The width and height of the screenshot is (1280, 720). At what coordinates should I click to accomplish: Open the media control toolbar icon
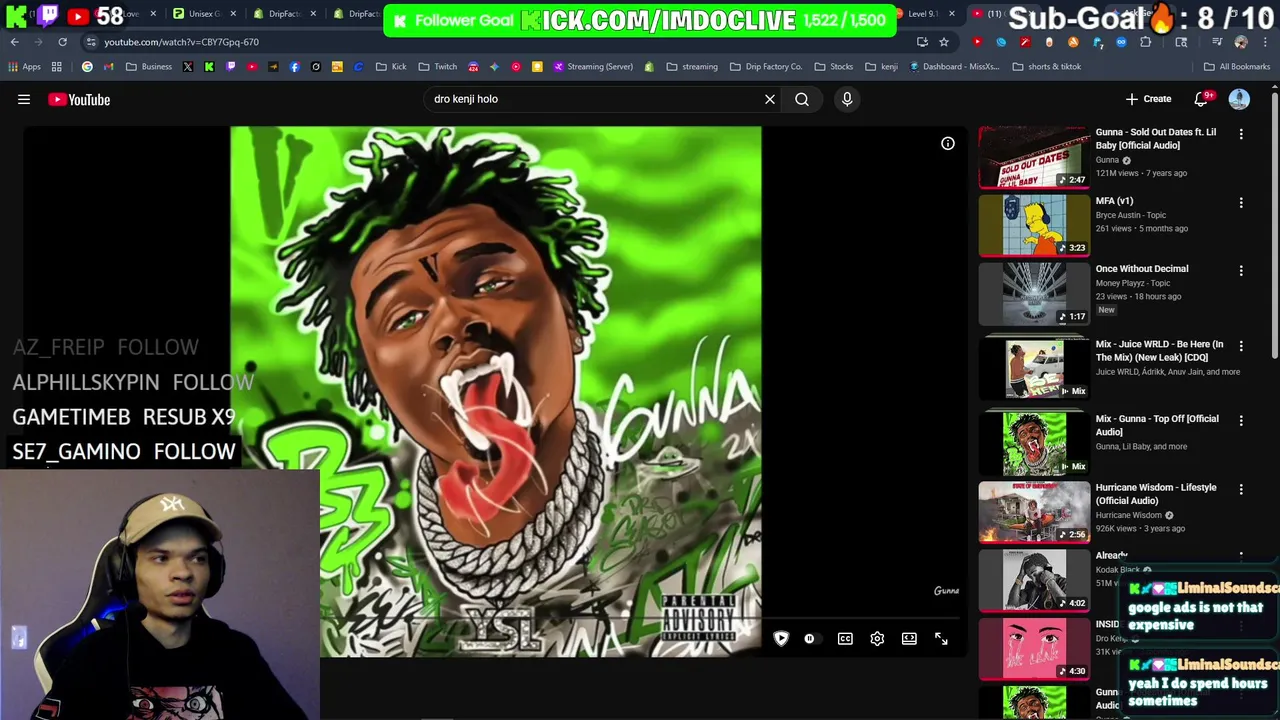1217,42
